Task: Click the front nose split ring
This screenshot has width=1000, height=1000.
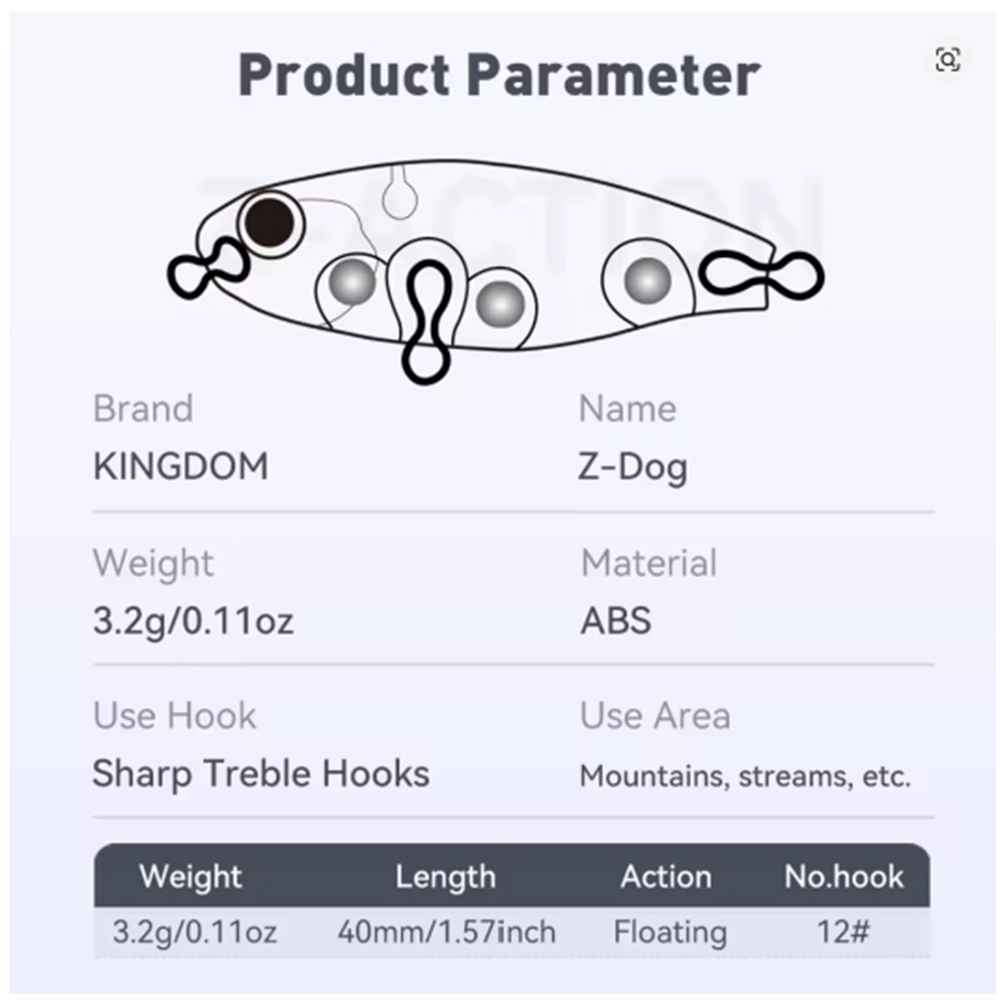Action: [207, 268]
